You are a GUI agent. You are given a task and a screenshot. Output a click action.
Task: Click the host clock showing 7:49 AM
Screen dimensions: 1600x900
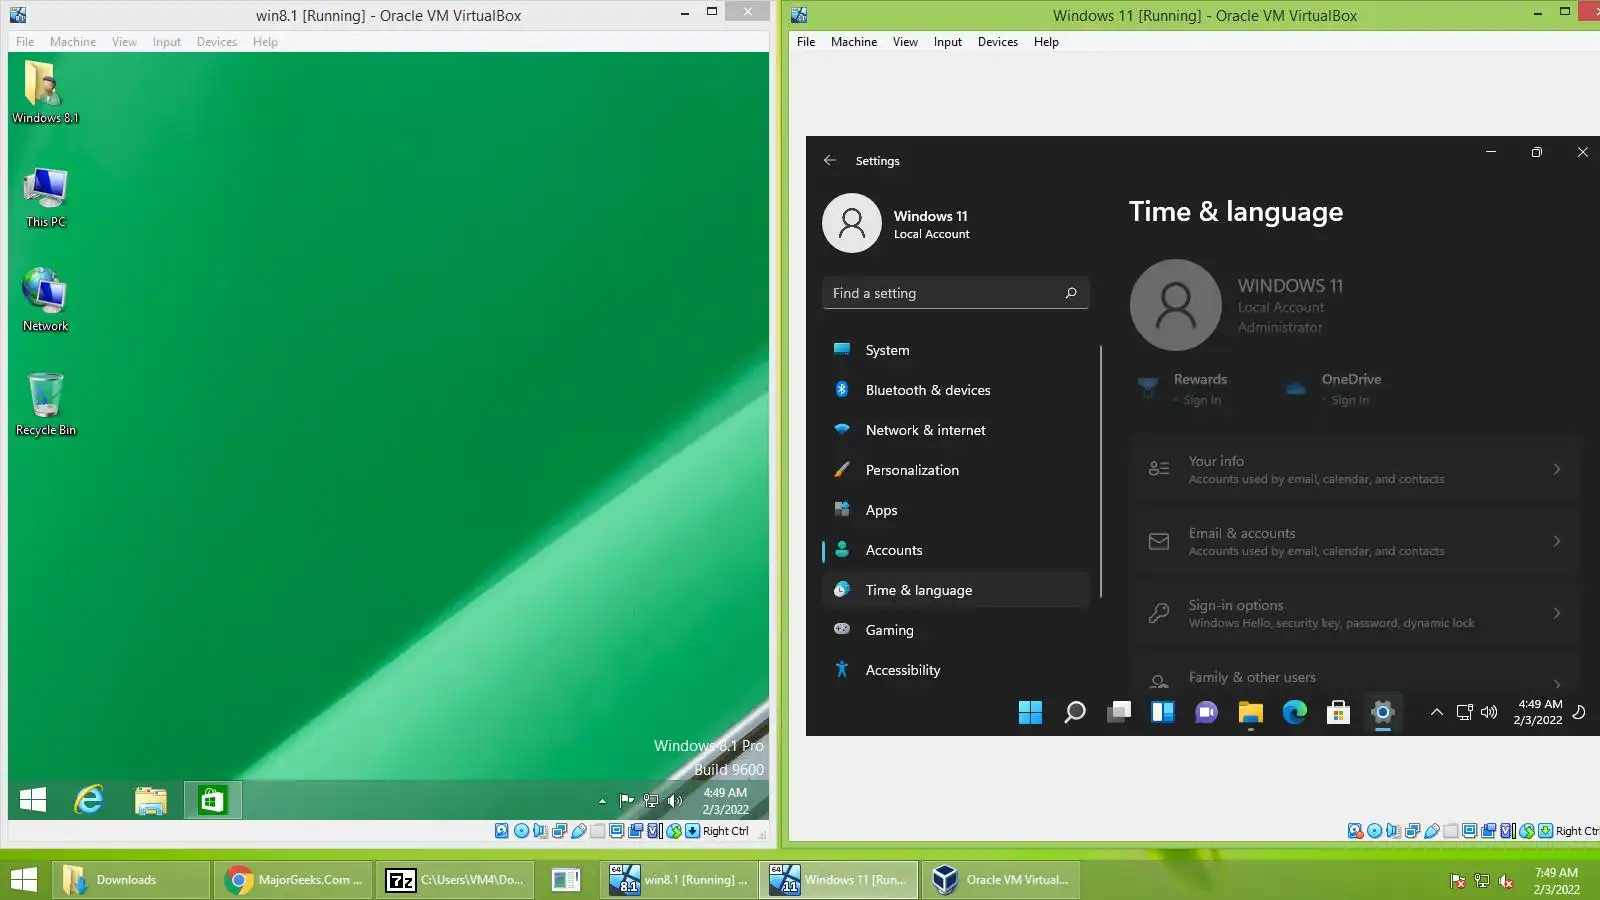1557,881
